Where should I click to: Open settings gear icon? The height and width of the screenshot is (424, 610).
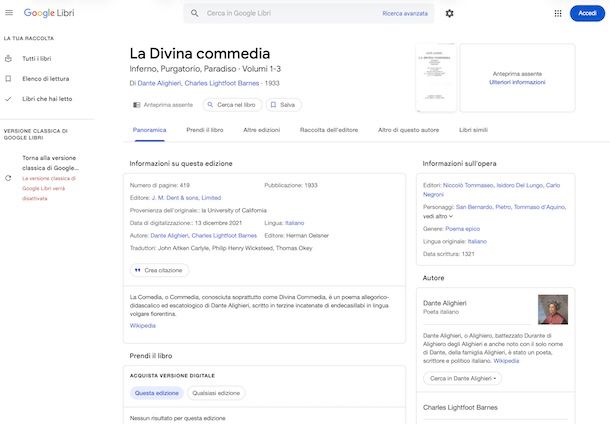click(x=449, y=13)
